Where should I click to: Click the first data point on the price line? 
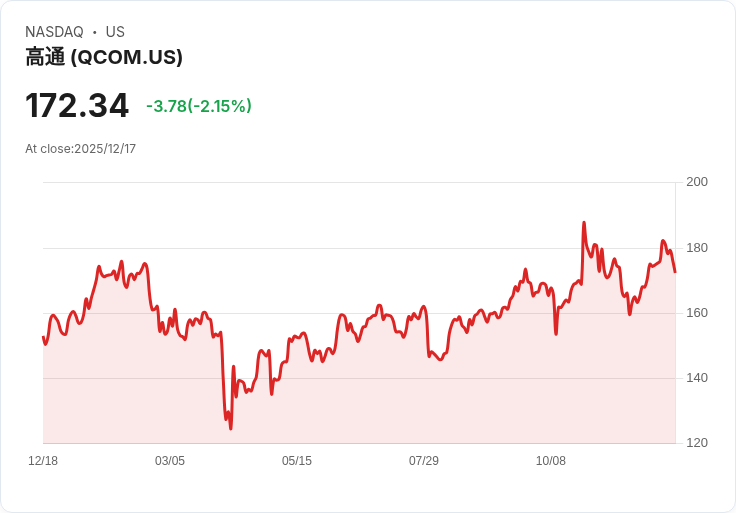tap(43, 337)
